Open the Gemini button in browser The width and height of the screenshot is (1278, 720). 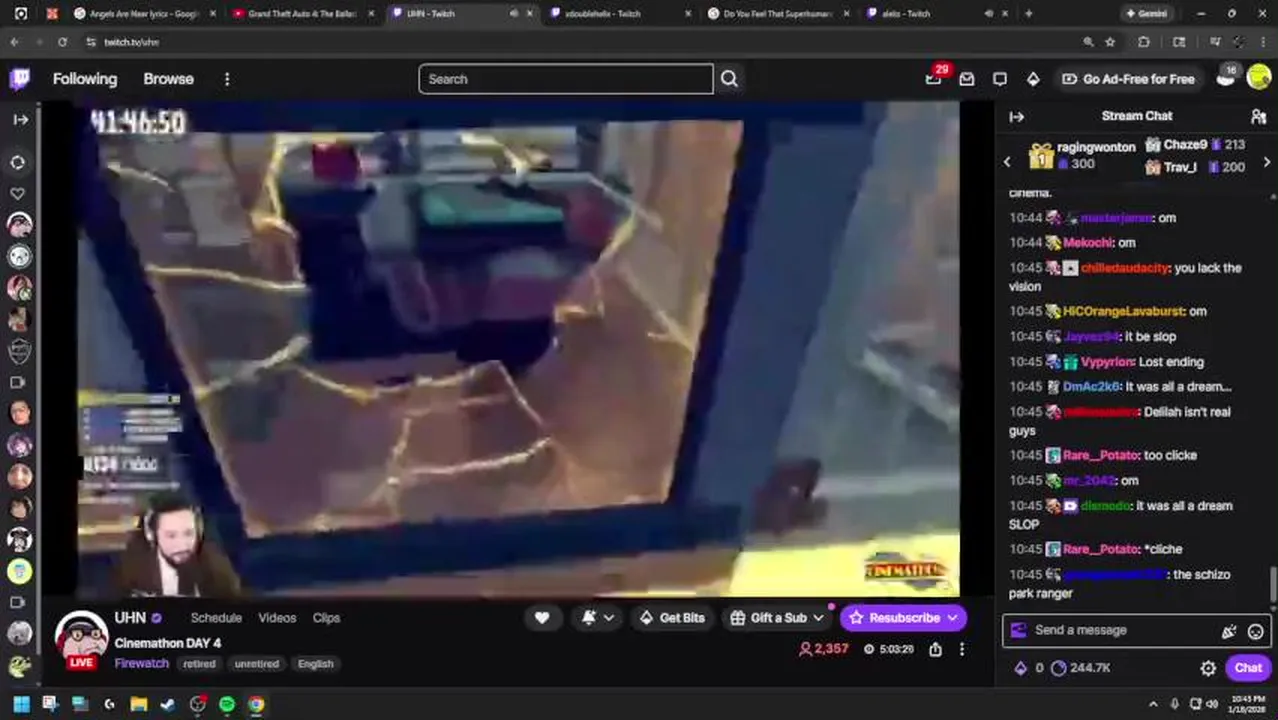(1146, 14)
